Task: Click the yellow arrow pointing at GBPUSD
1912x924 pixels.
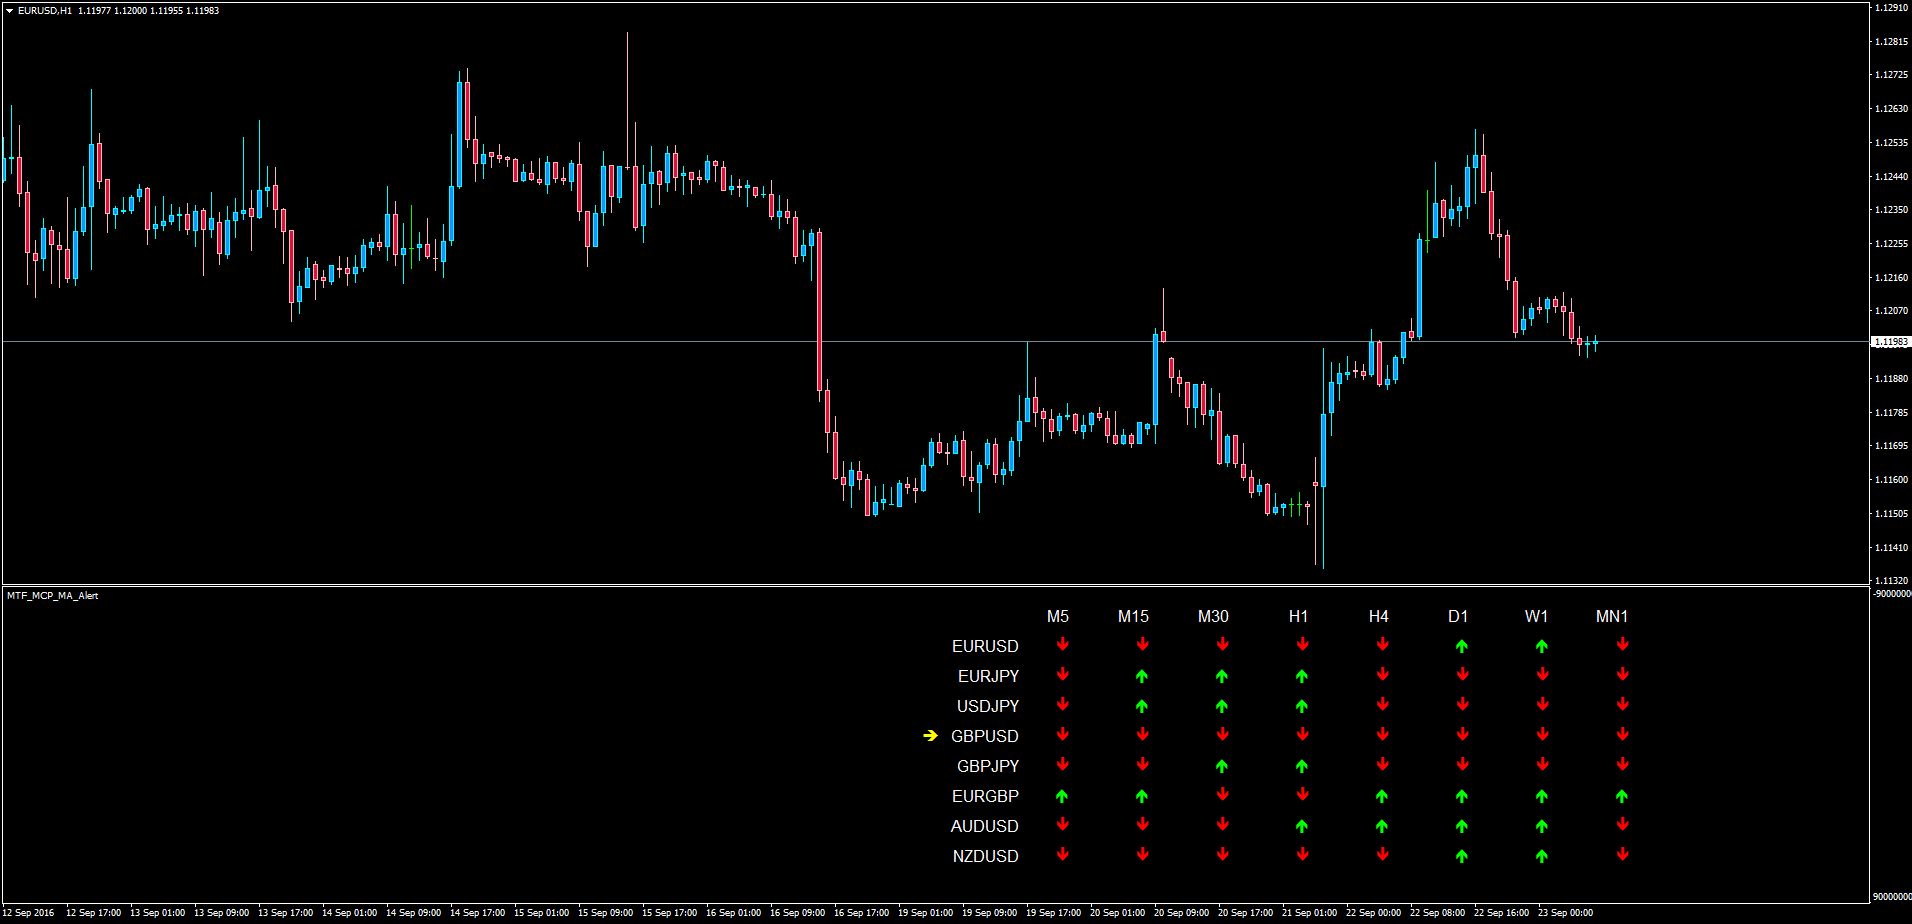Action: click(931, 735)
